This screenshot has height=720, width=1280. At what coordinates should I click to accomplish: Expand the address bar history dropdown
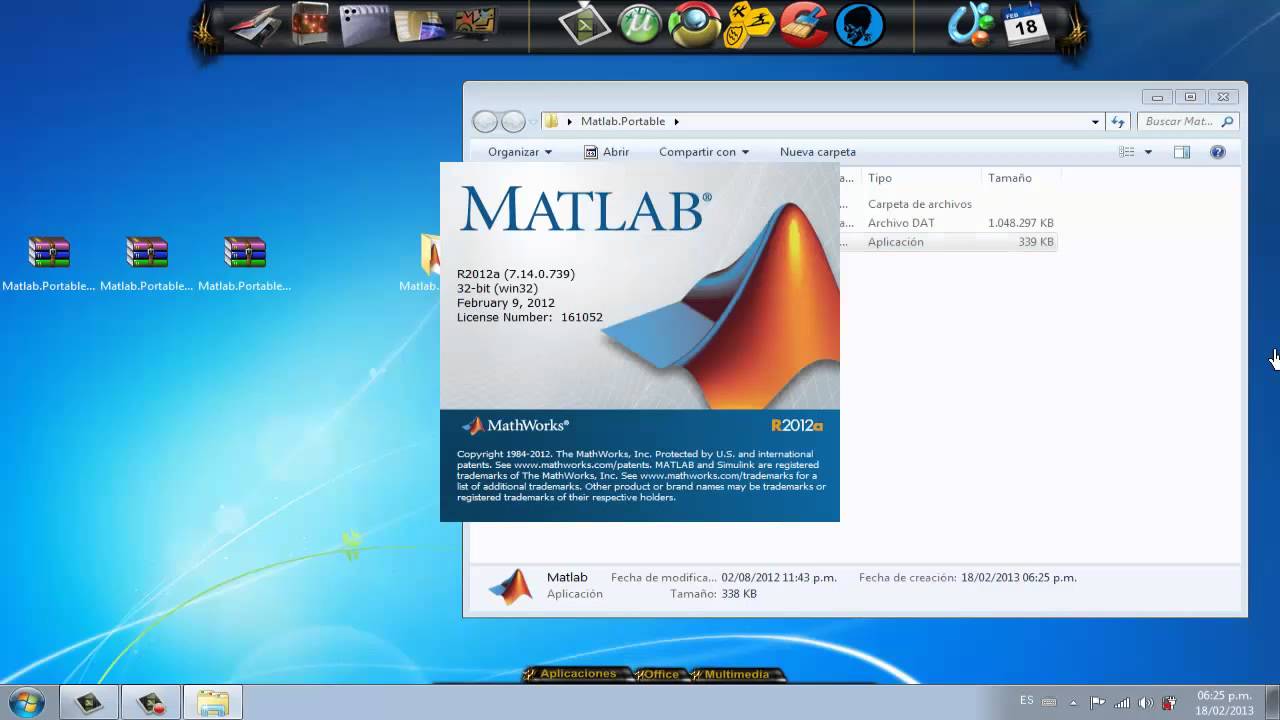pyautogui.click(x=1095, y=121)
